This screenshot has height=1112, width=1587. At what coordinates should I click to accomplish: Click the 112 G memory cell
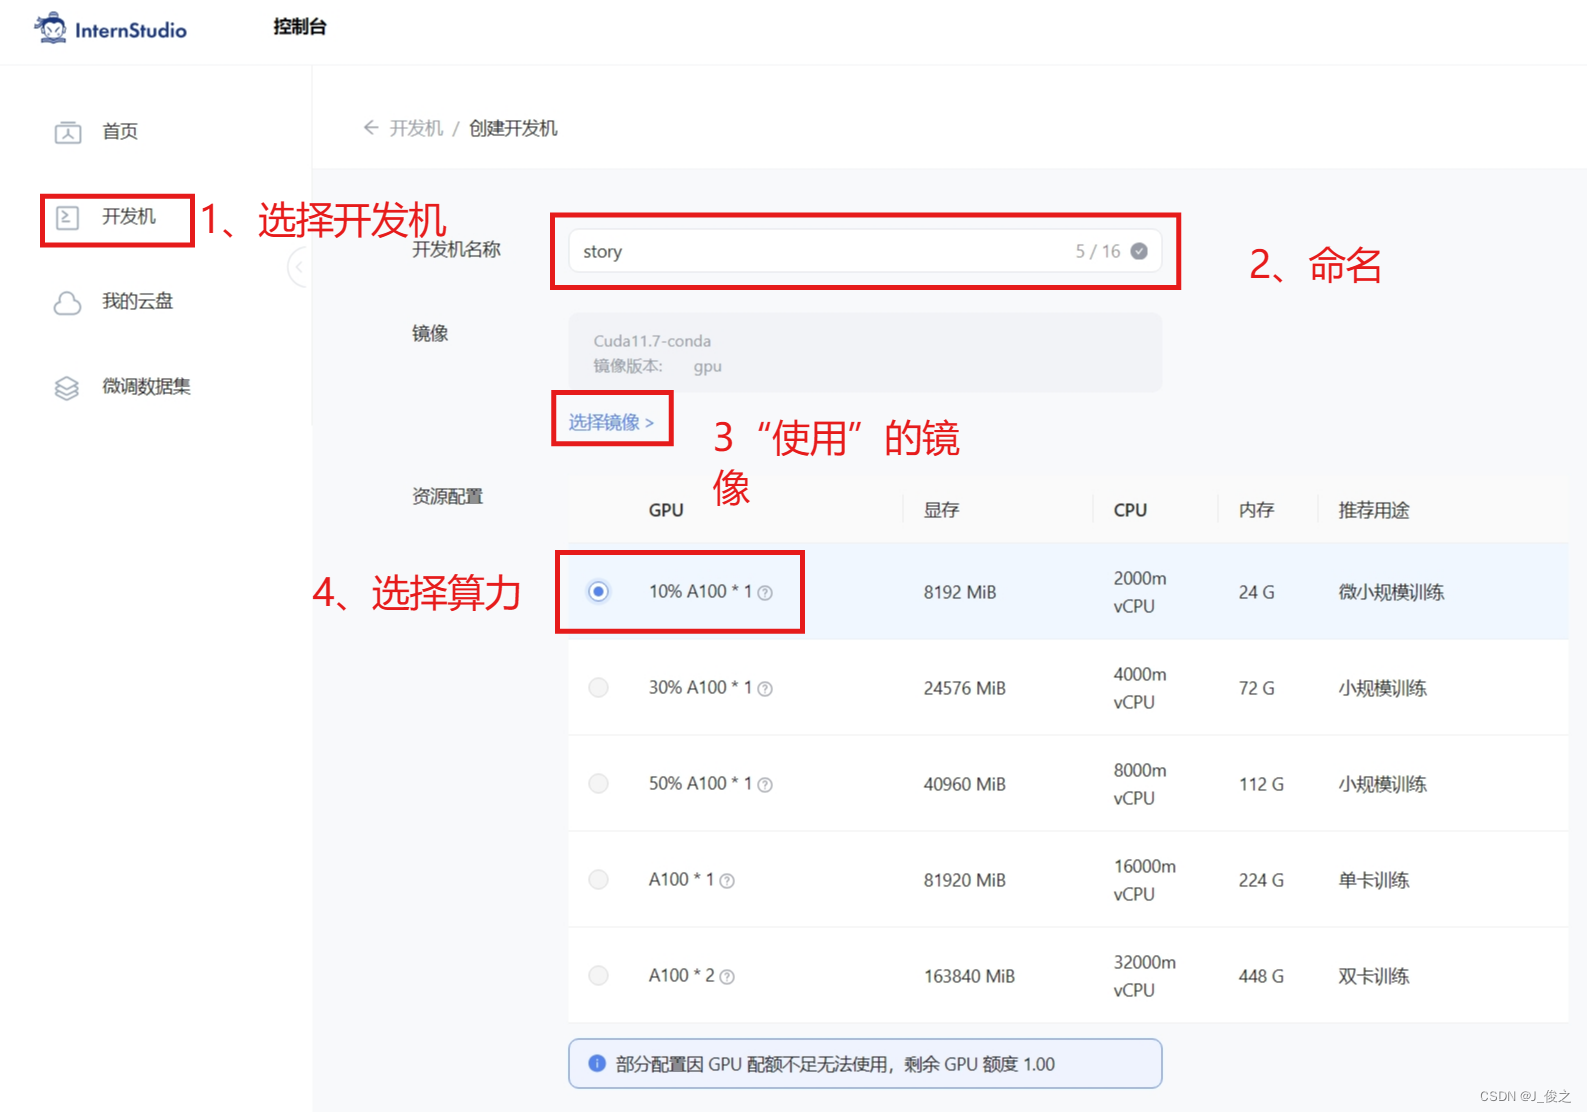pos(1261,784)
